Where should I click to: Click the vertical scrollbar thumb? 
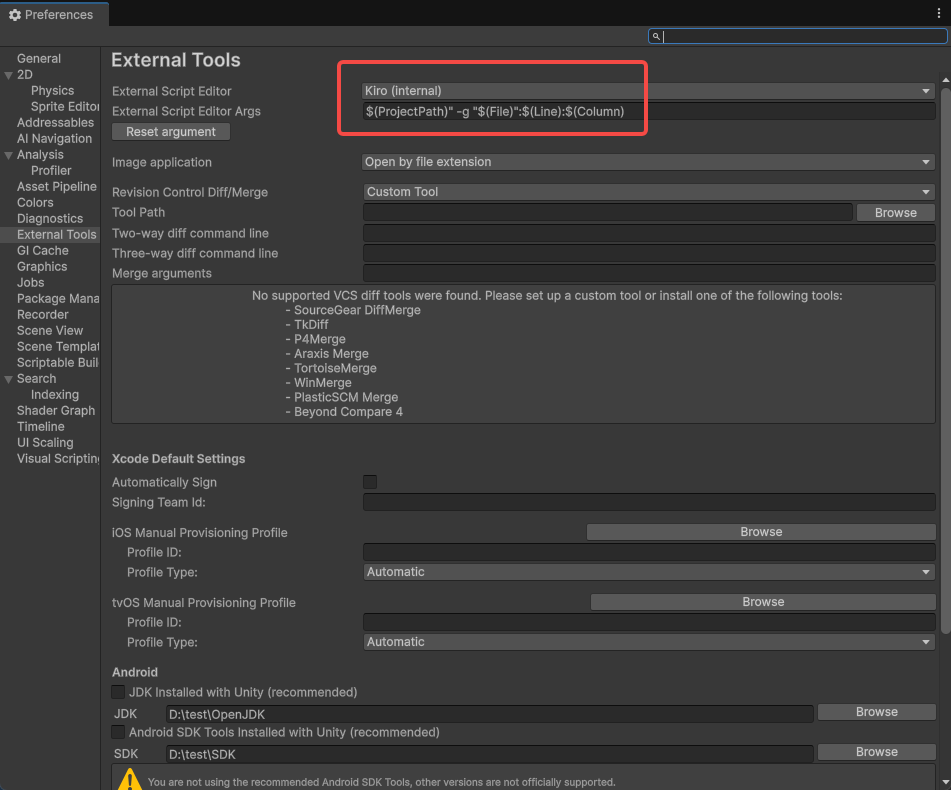point(946,361)
